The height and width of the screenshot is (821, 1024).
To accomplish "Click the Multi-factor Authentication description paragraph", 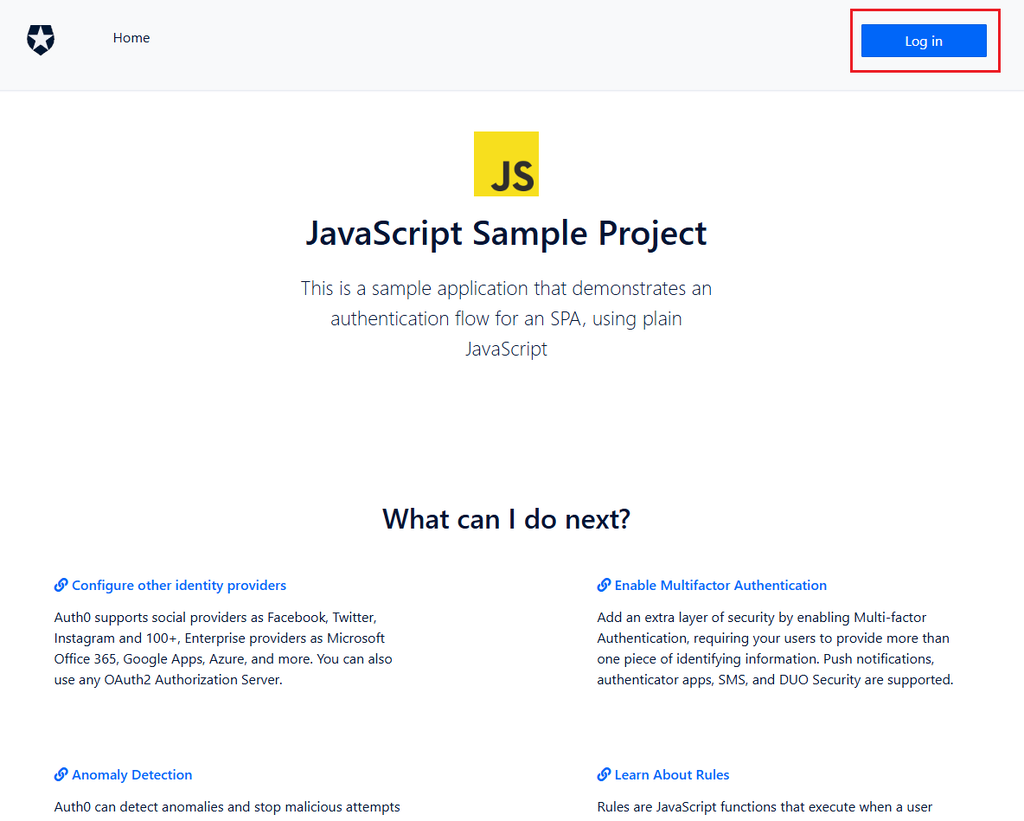I will (775, 649).
